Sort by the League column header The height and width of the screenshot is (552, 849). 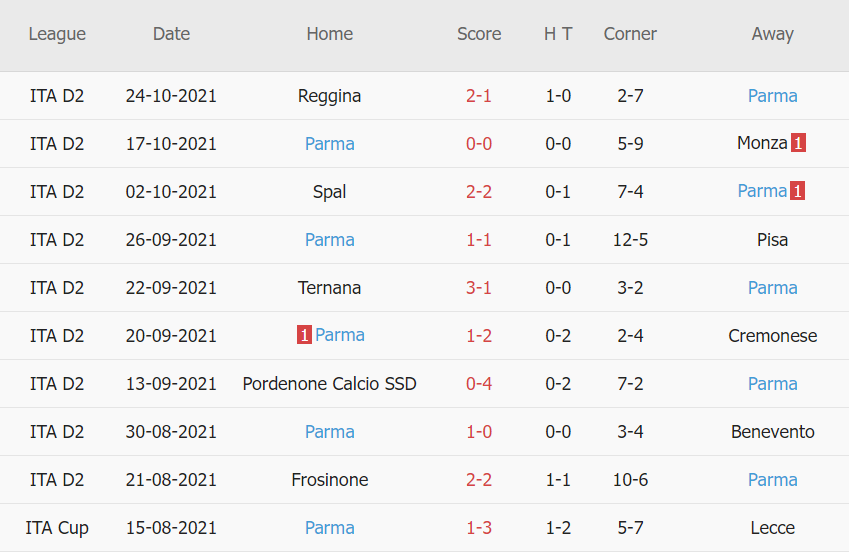[x=57, y=34]
